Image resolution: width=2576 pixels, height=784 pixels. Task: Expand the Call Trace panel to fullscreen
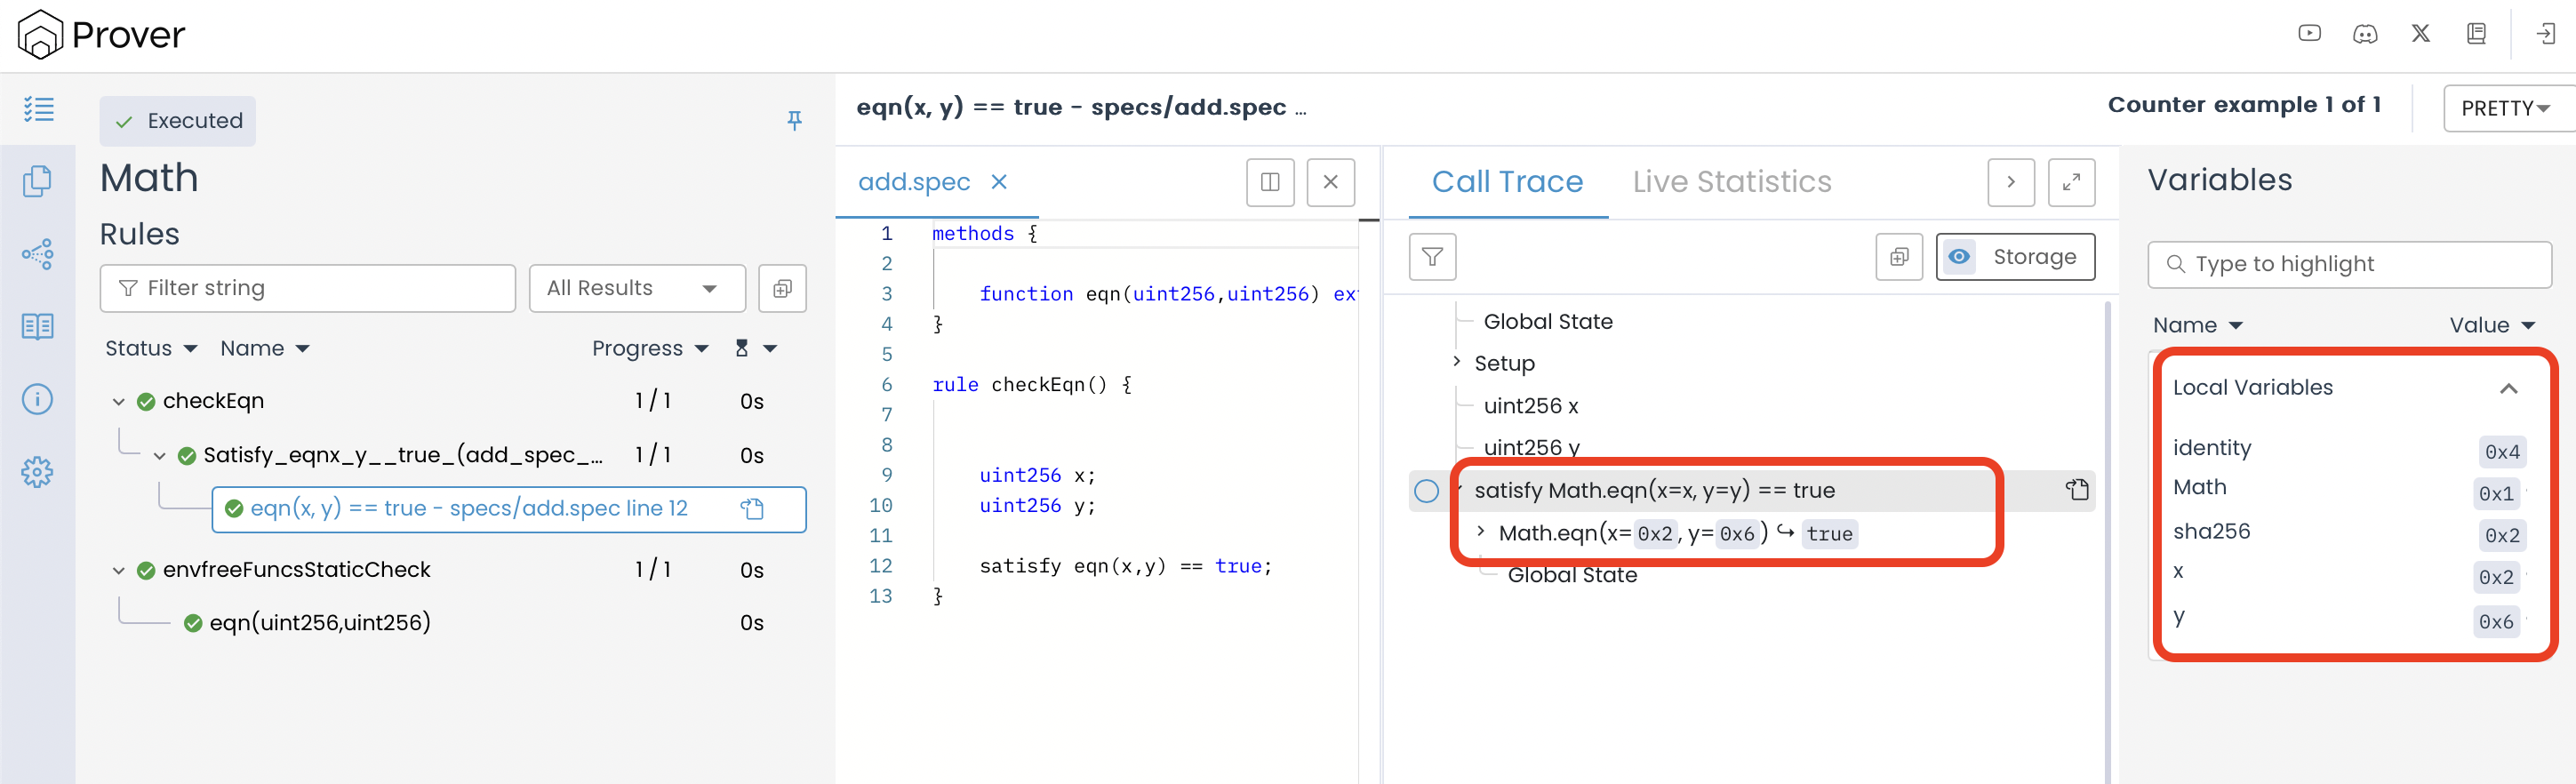coord(2071,182)
